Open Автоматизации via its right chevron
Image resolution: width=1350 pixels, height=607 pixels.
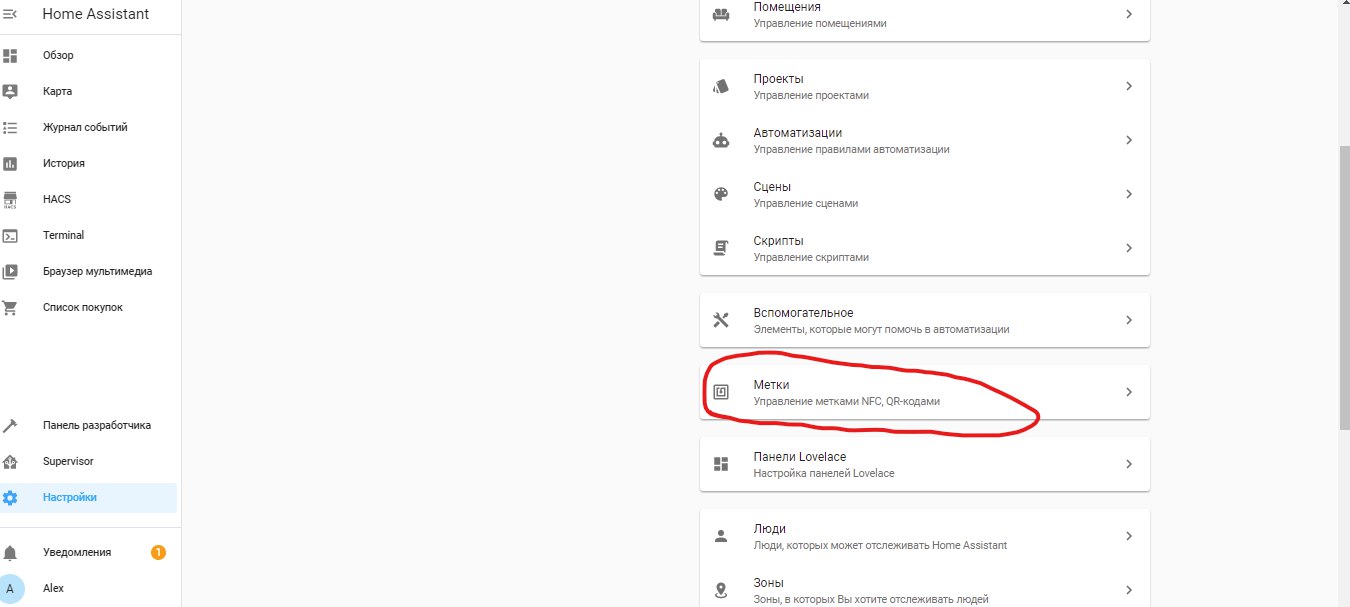tap(1129, 140)
